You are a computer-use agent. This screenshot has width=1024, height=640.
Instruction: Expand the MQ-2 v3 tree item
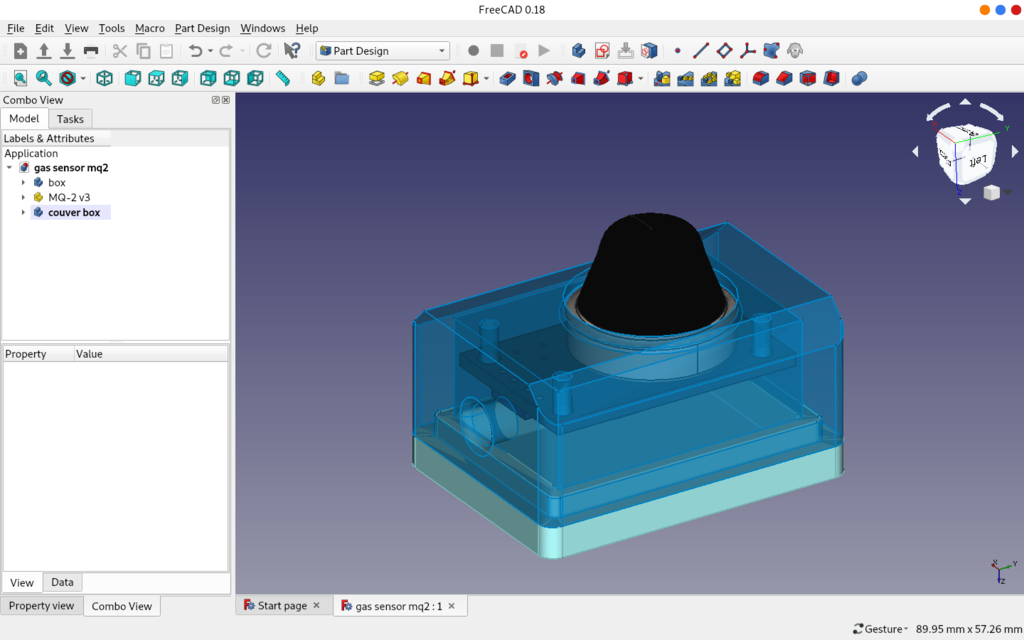[x=24, y=197]
